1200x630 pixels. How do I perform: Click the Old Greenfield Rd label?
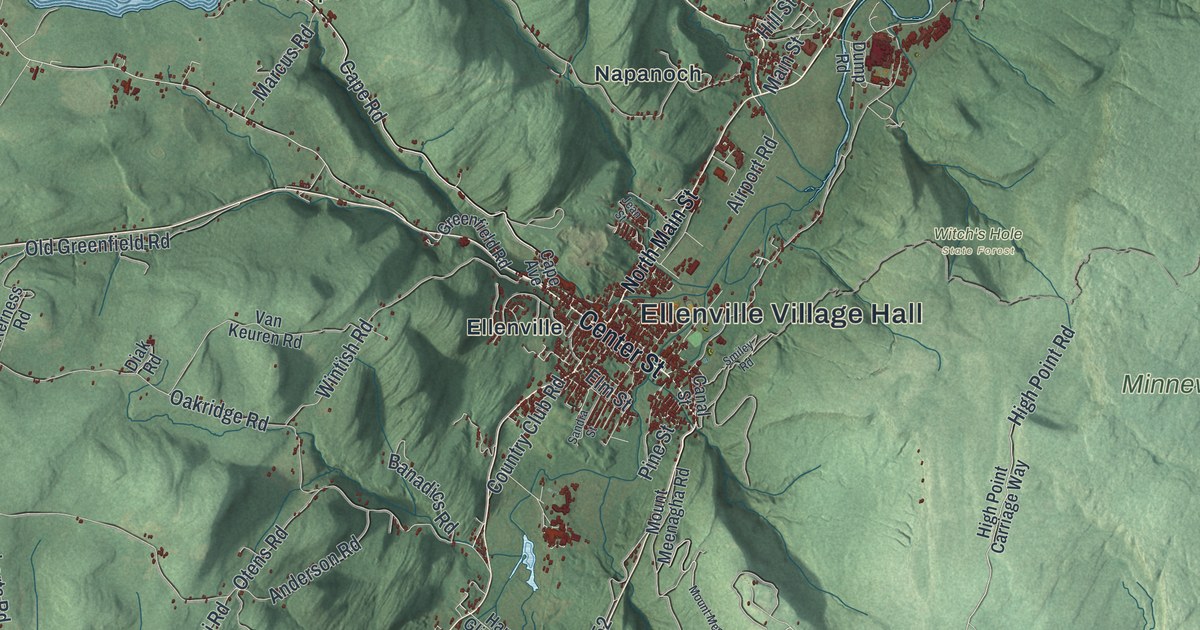pos(97,245)
